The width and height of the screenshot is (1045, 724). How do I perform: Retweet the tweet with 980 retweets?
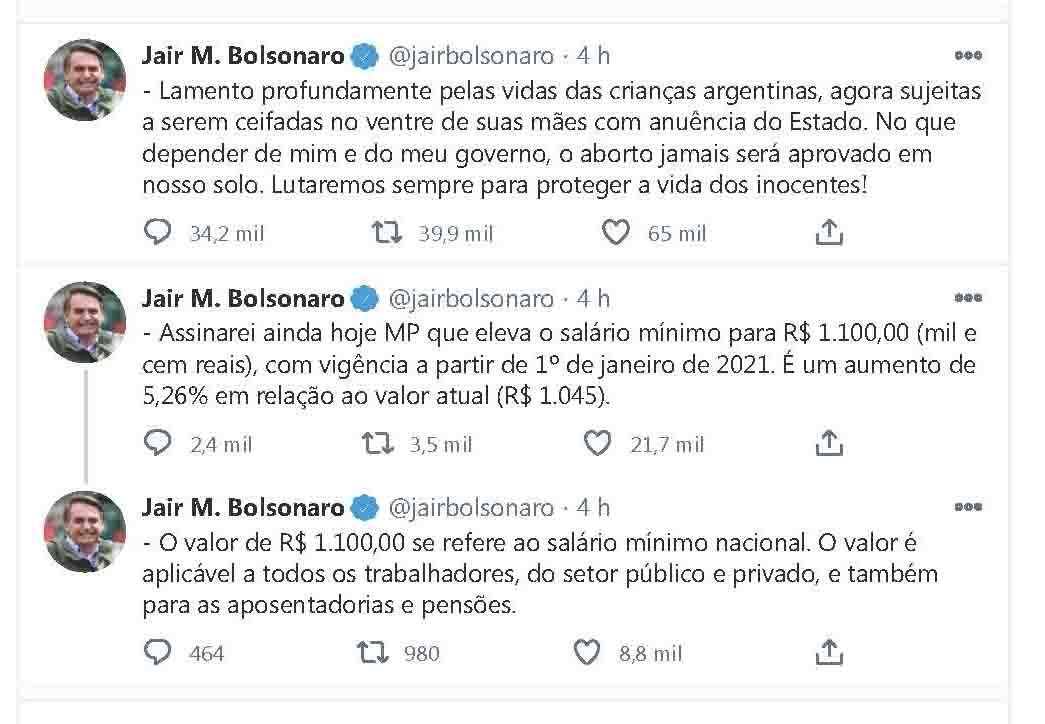click(x=373, y=653)
